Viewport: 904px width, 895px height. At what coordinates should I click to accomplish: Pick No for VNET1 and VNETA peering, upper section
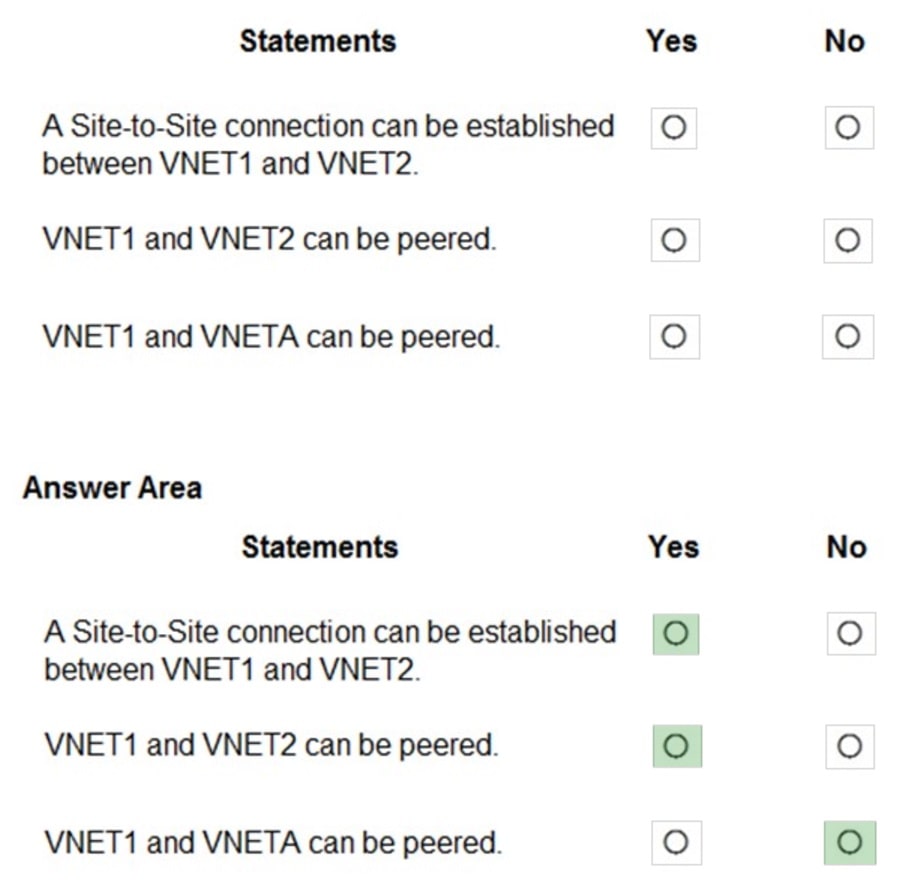tap(848, 337)
